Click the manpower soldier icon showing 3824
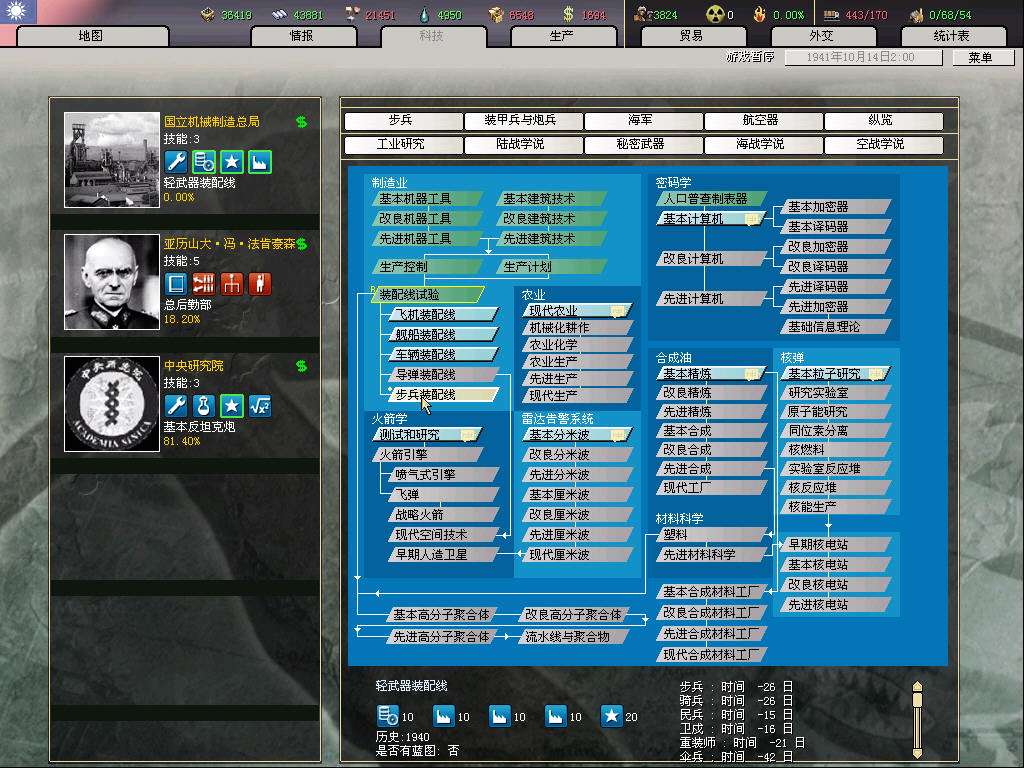The height and width of the screenshot is (768, 1024). [642, 14]
